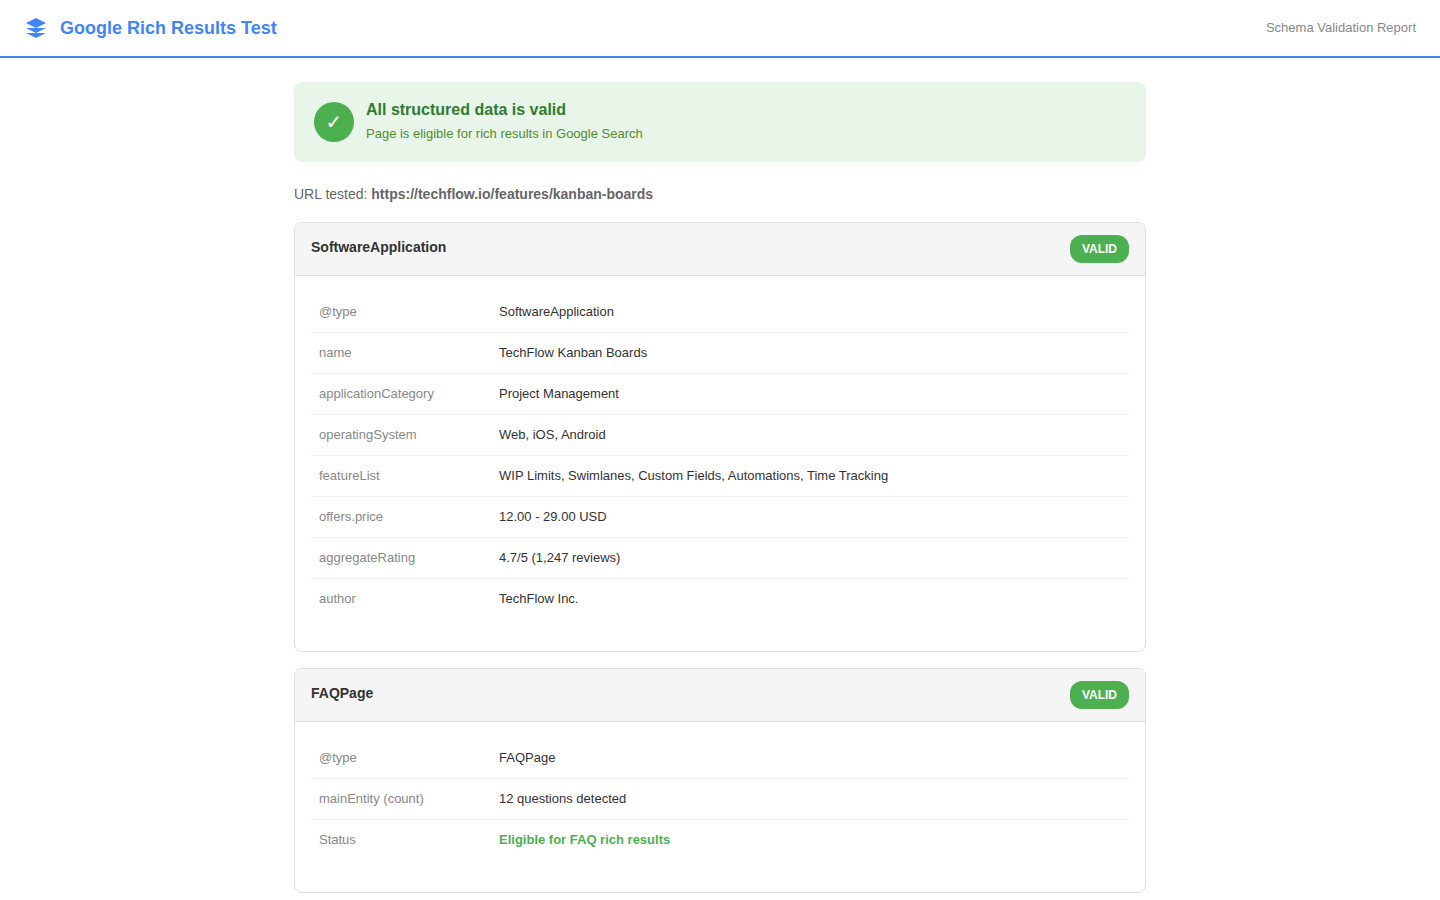
Task: Click the Google Rich Results Test logo icon
Action: click(x=36, y=28)
